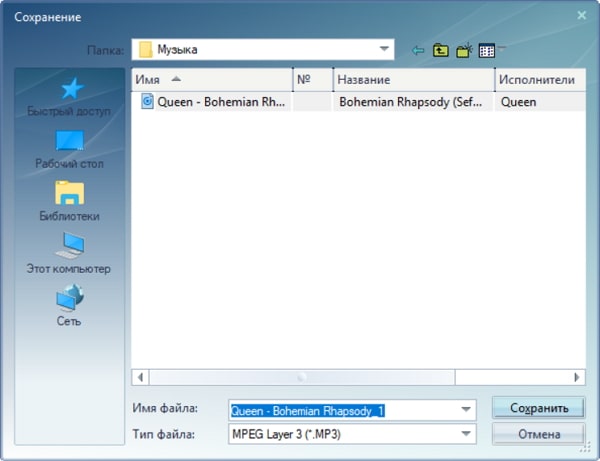Go up one folder level
600x461 pixels.
(x=441, y=50)
